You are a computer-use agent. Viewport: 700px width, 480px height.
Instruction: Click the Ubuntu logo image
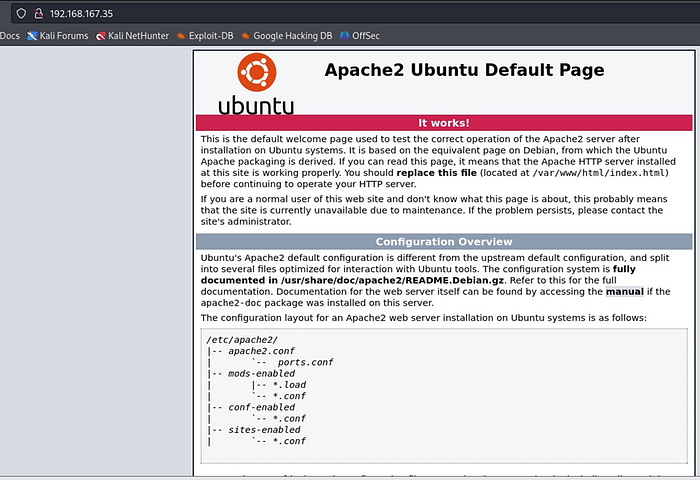click(256, 84)
